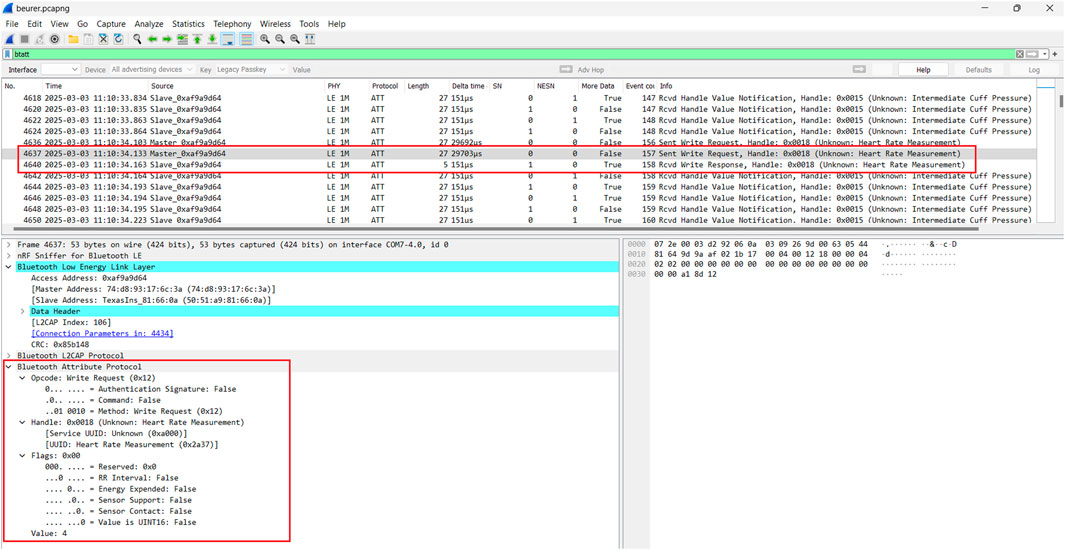Toggle the colorize packet list icon
The height and width of the screenshot is (550, 1065).
246,39
